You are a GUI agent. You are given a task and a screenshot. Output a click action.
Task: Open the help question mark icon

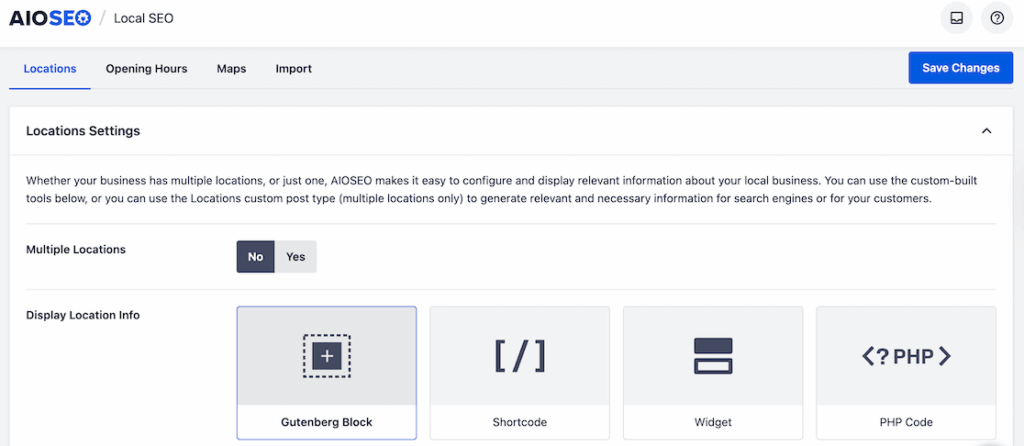click(996, 18)
